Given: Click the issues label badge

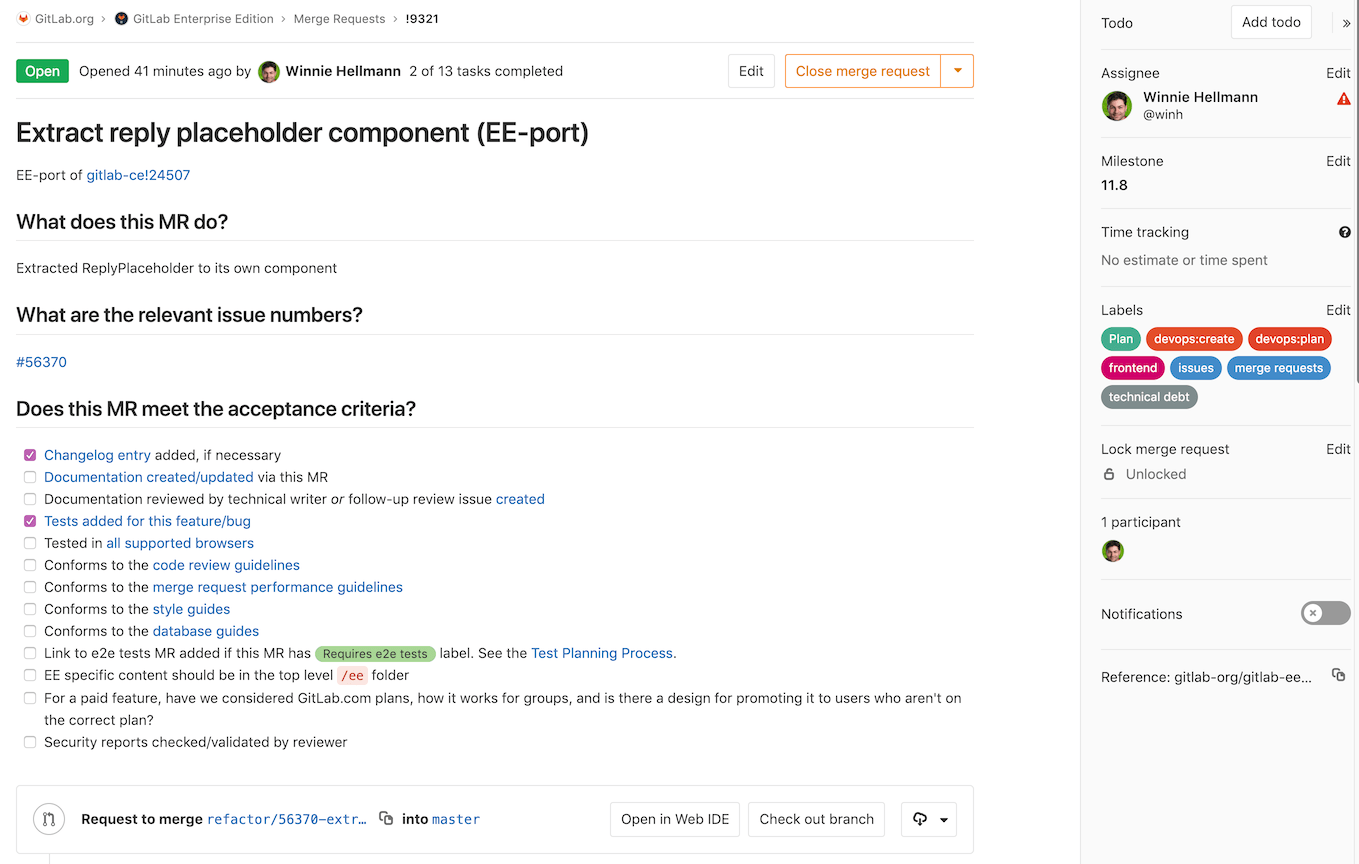Looking at the screenshot, I should click(x=1196, y=368).
